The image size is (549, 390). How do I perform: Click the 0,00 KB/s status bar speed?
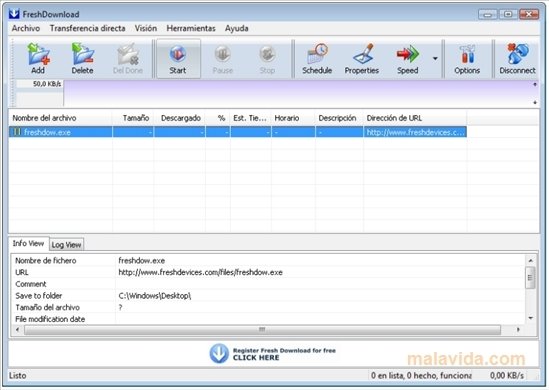pos(507,376)
